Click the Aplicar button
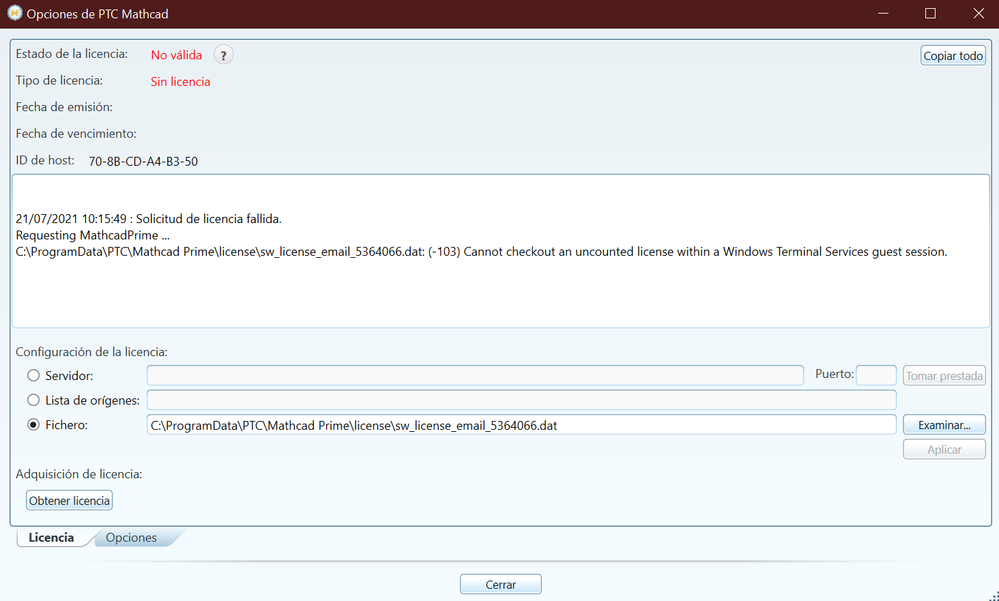The width and height of the screenshot is (999, 601). click(x=944, y=449)
